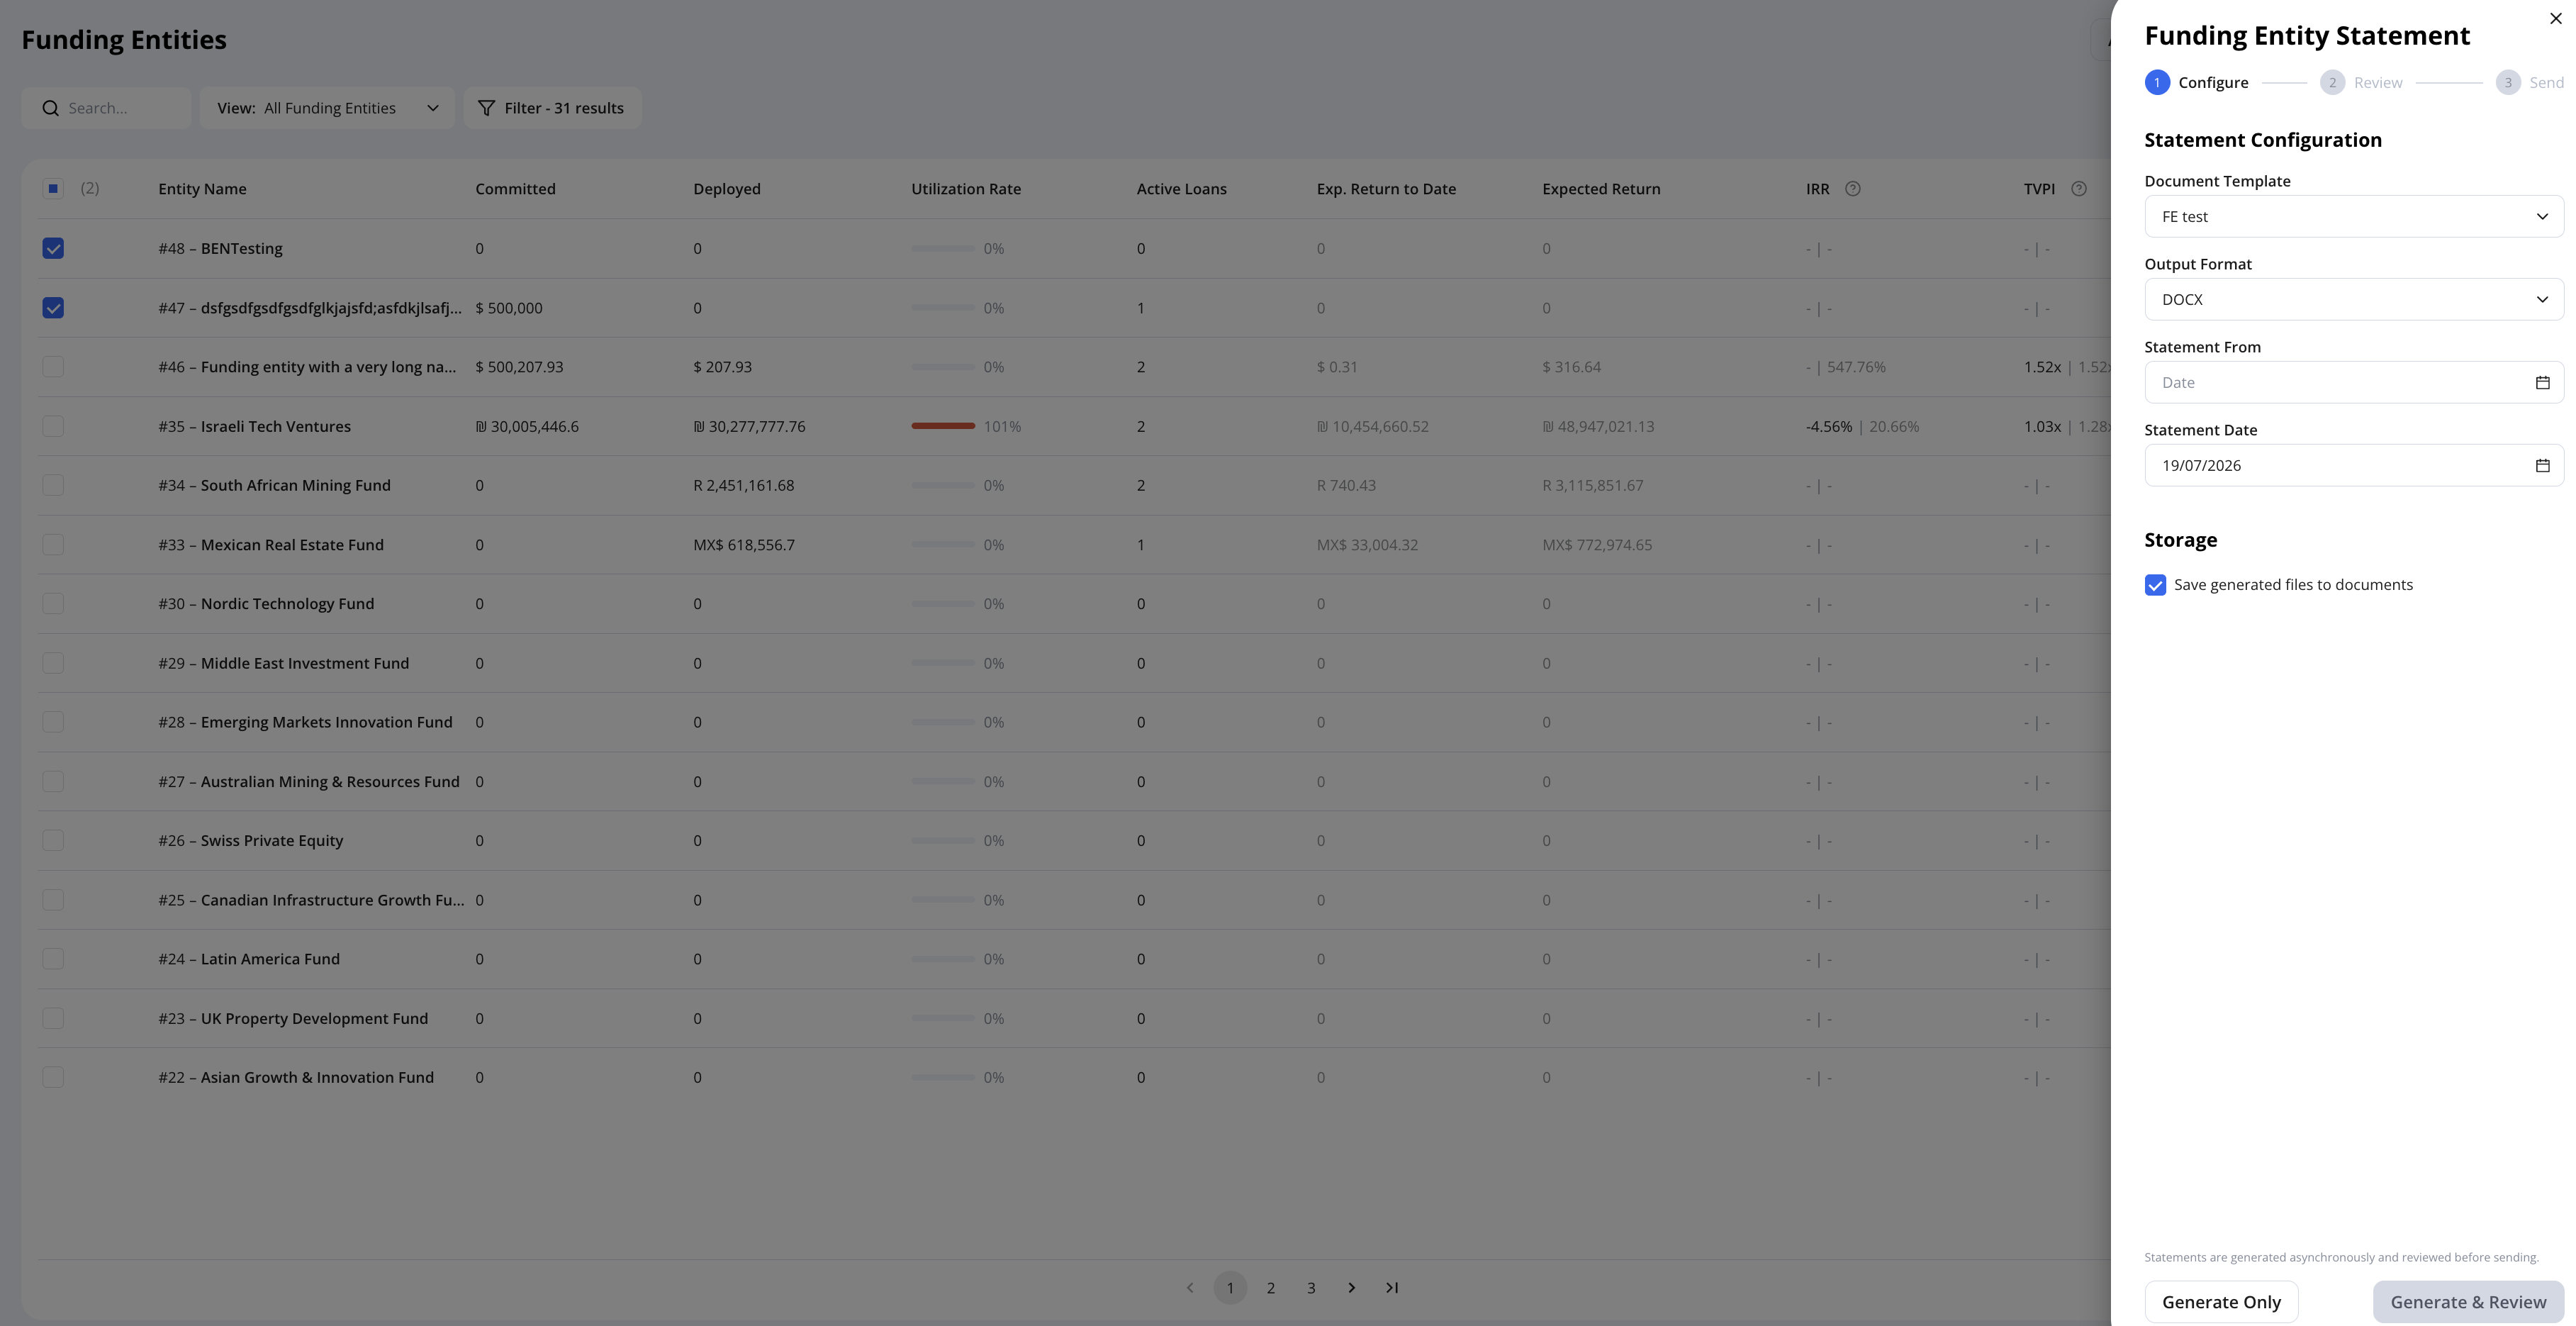Open Filter - 31 results button

(552, 108)
